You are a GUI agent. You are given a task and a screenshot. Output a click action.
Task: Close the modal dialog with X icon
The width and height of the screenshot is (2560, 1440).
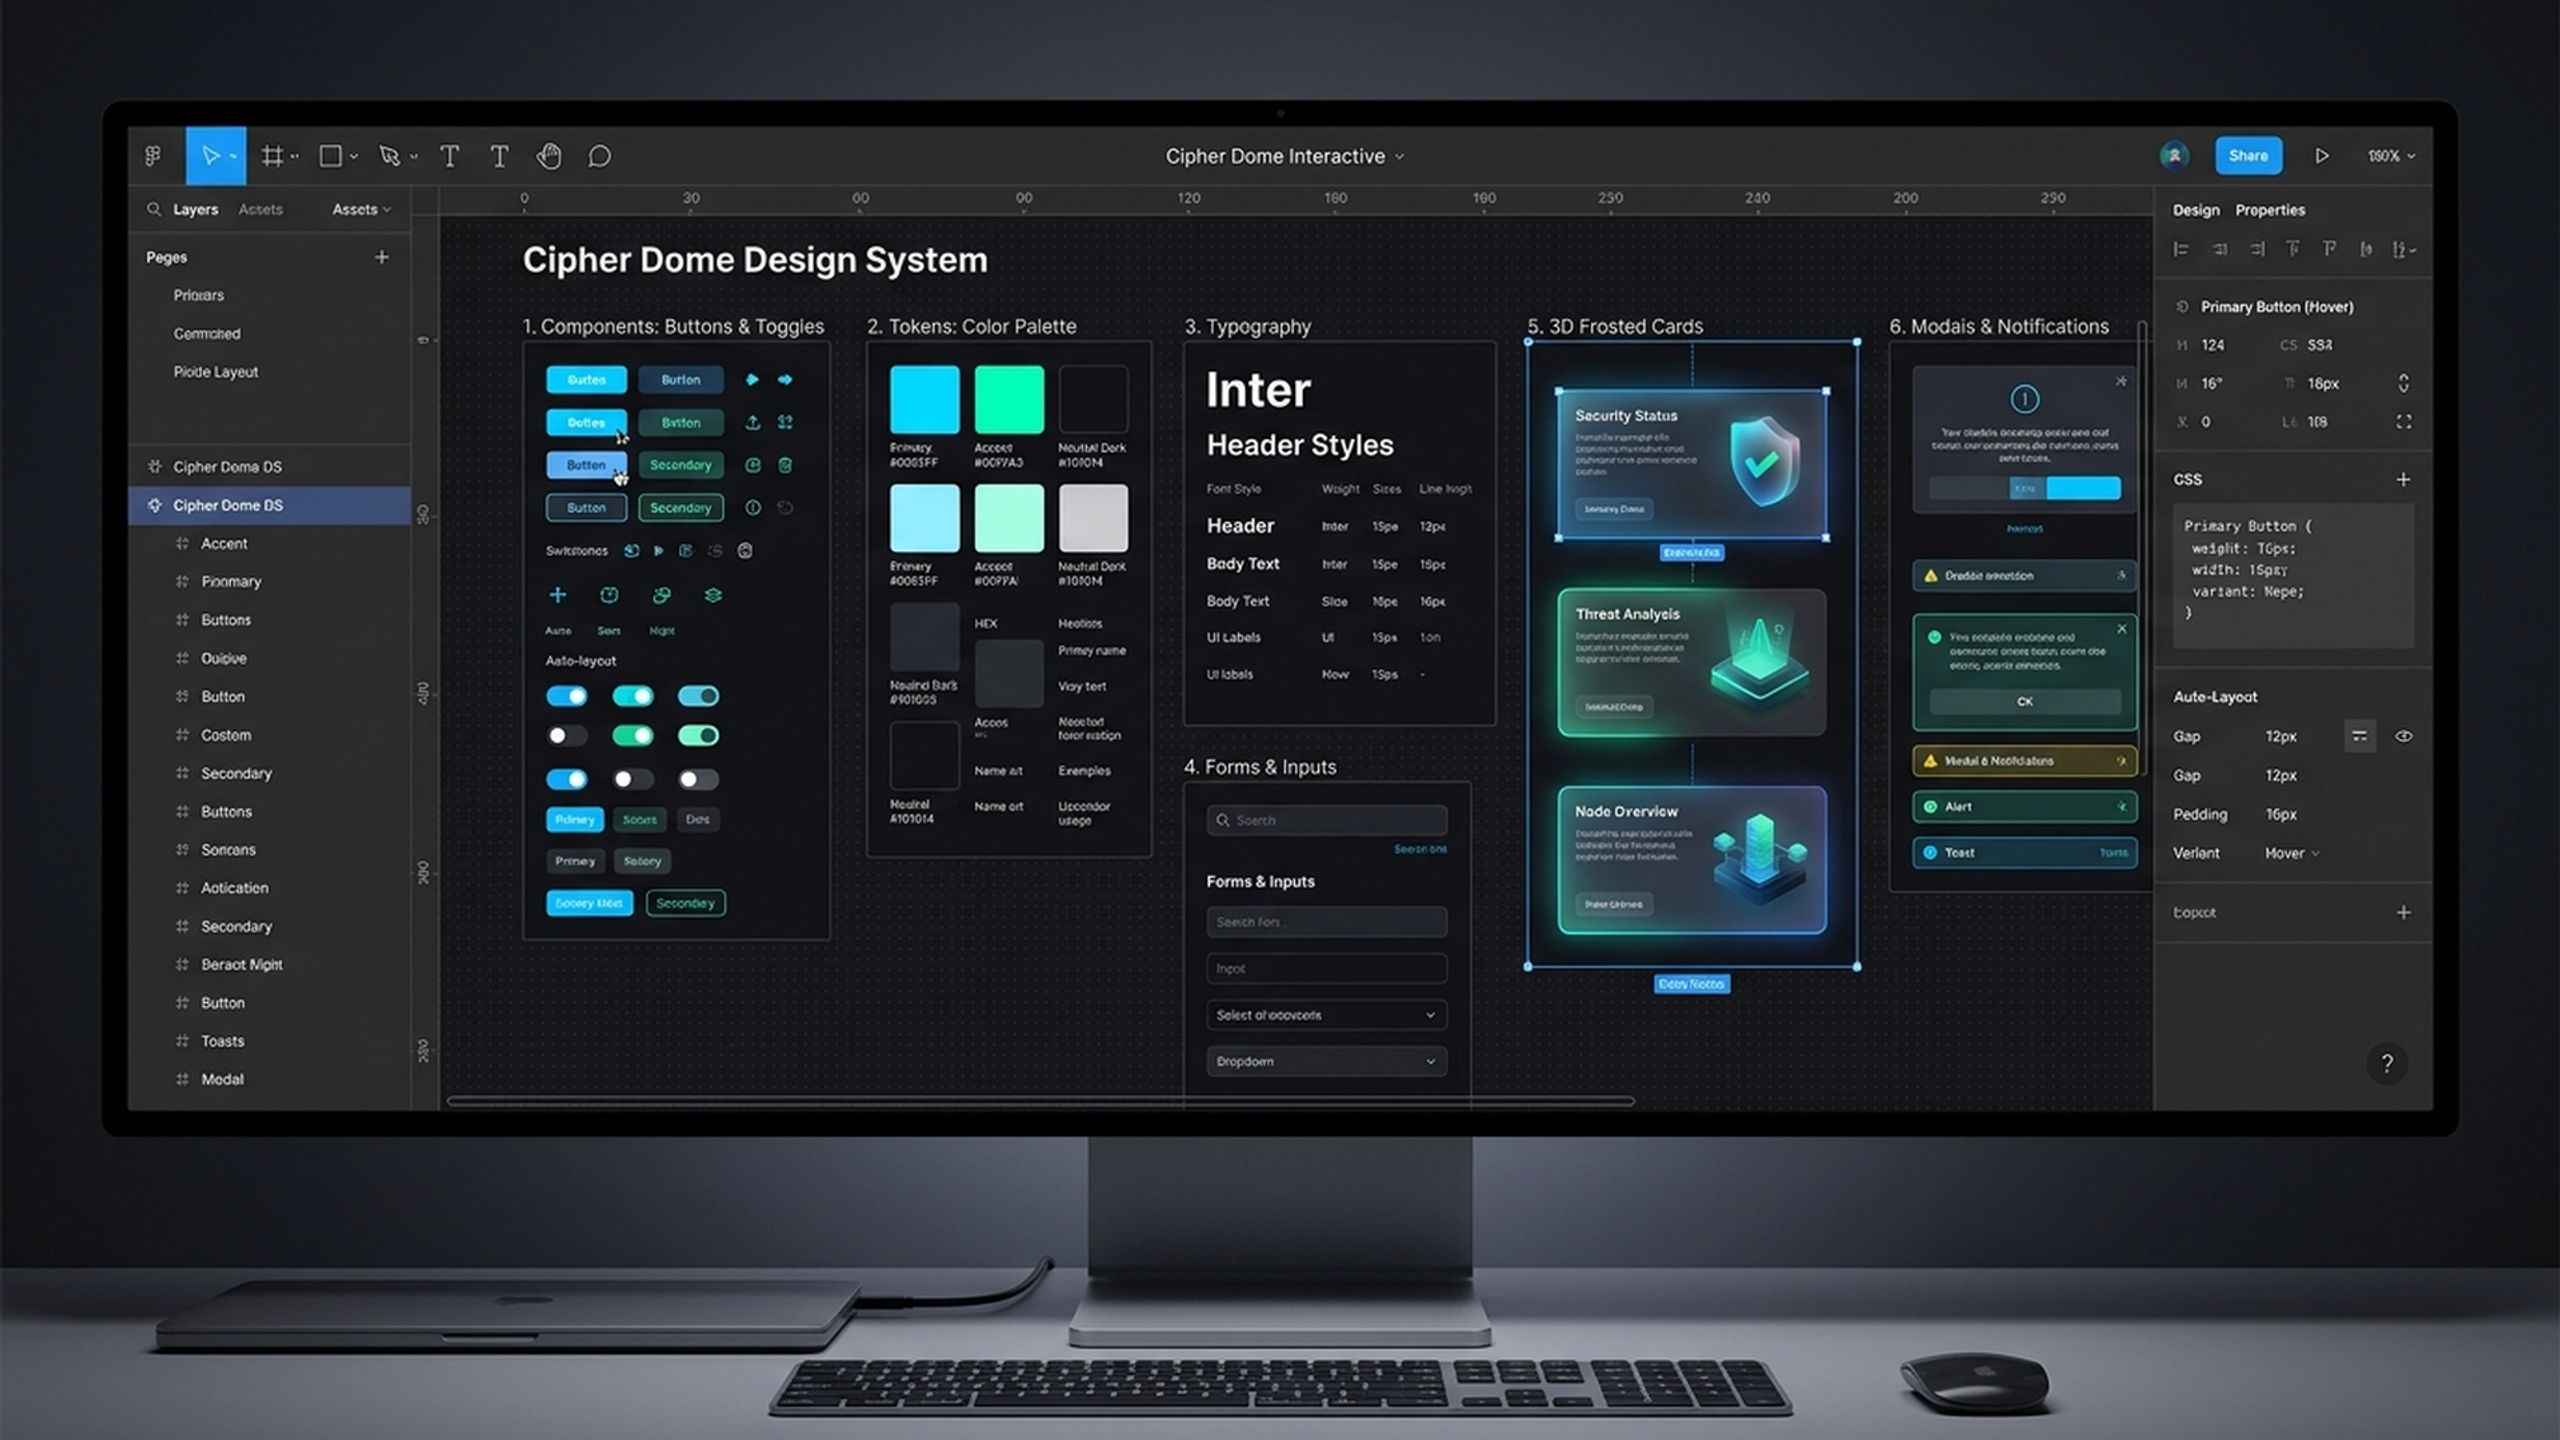pos(2121,381)
